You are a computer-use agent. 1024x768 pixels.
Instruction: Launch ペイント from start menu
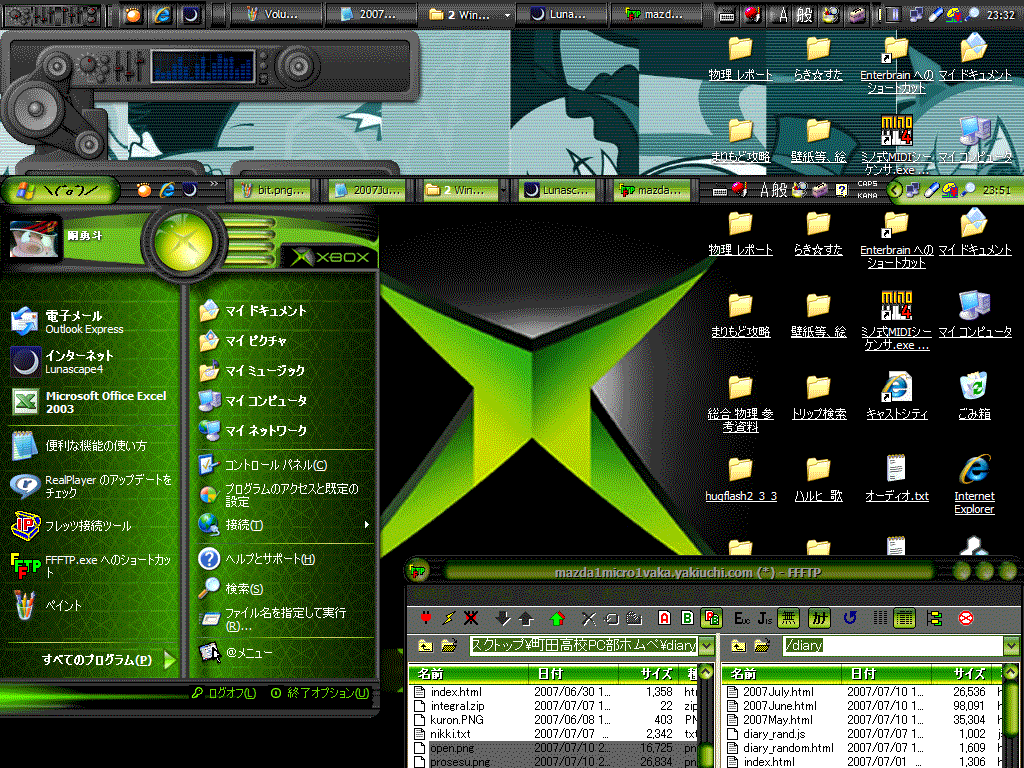pyautogui.click(x=91, y=605)
